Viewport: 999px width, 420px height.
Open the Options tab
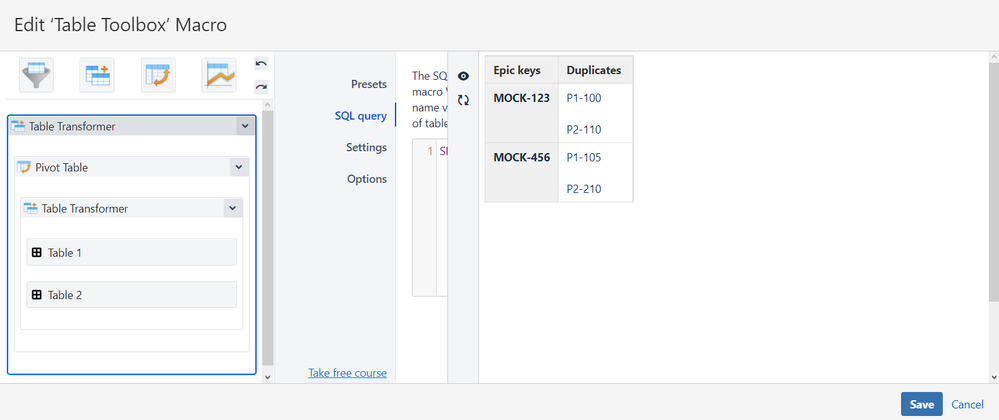(x=367, y=179)
